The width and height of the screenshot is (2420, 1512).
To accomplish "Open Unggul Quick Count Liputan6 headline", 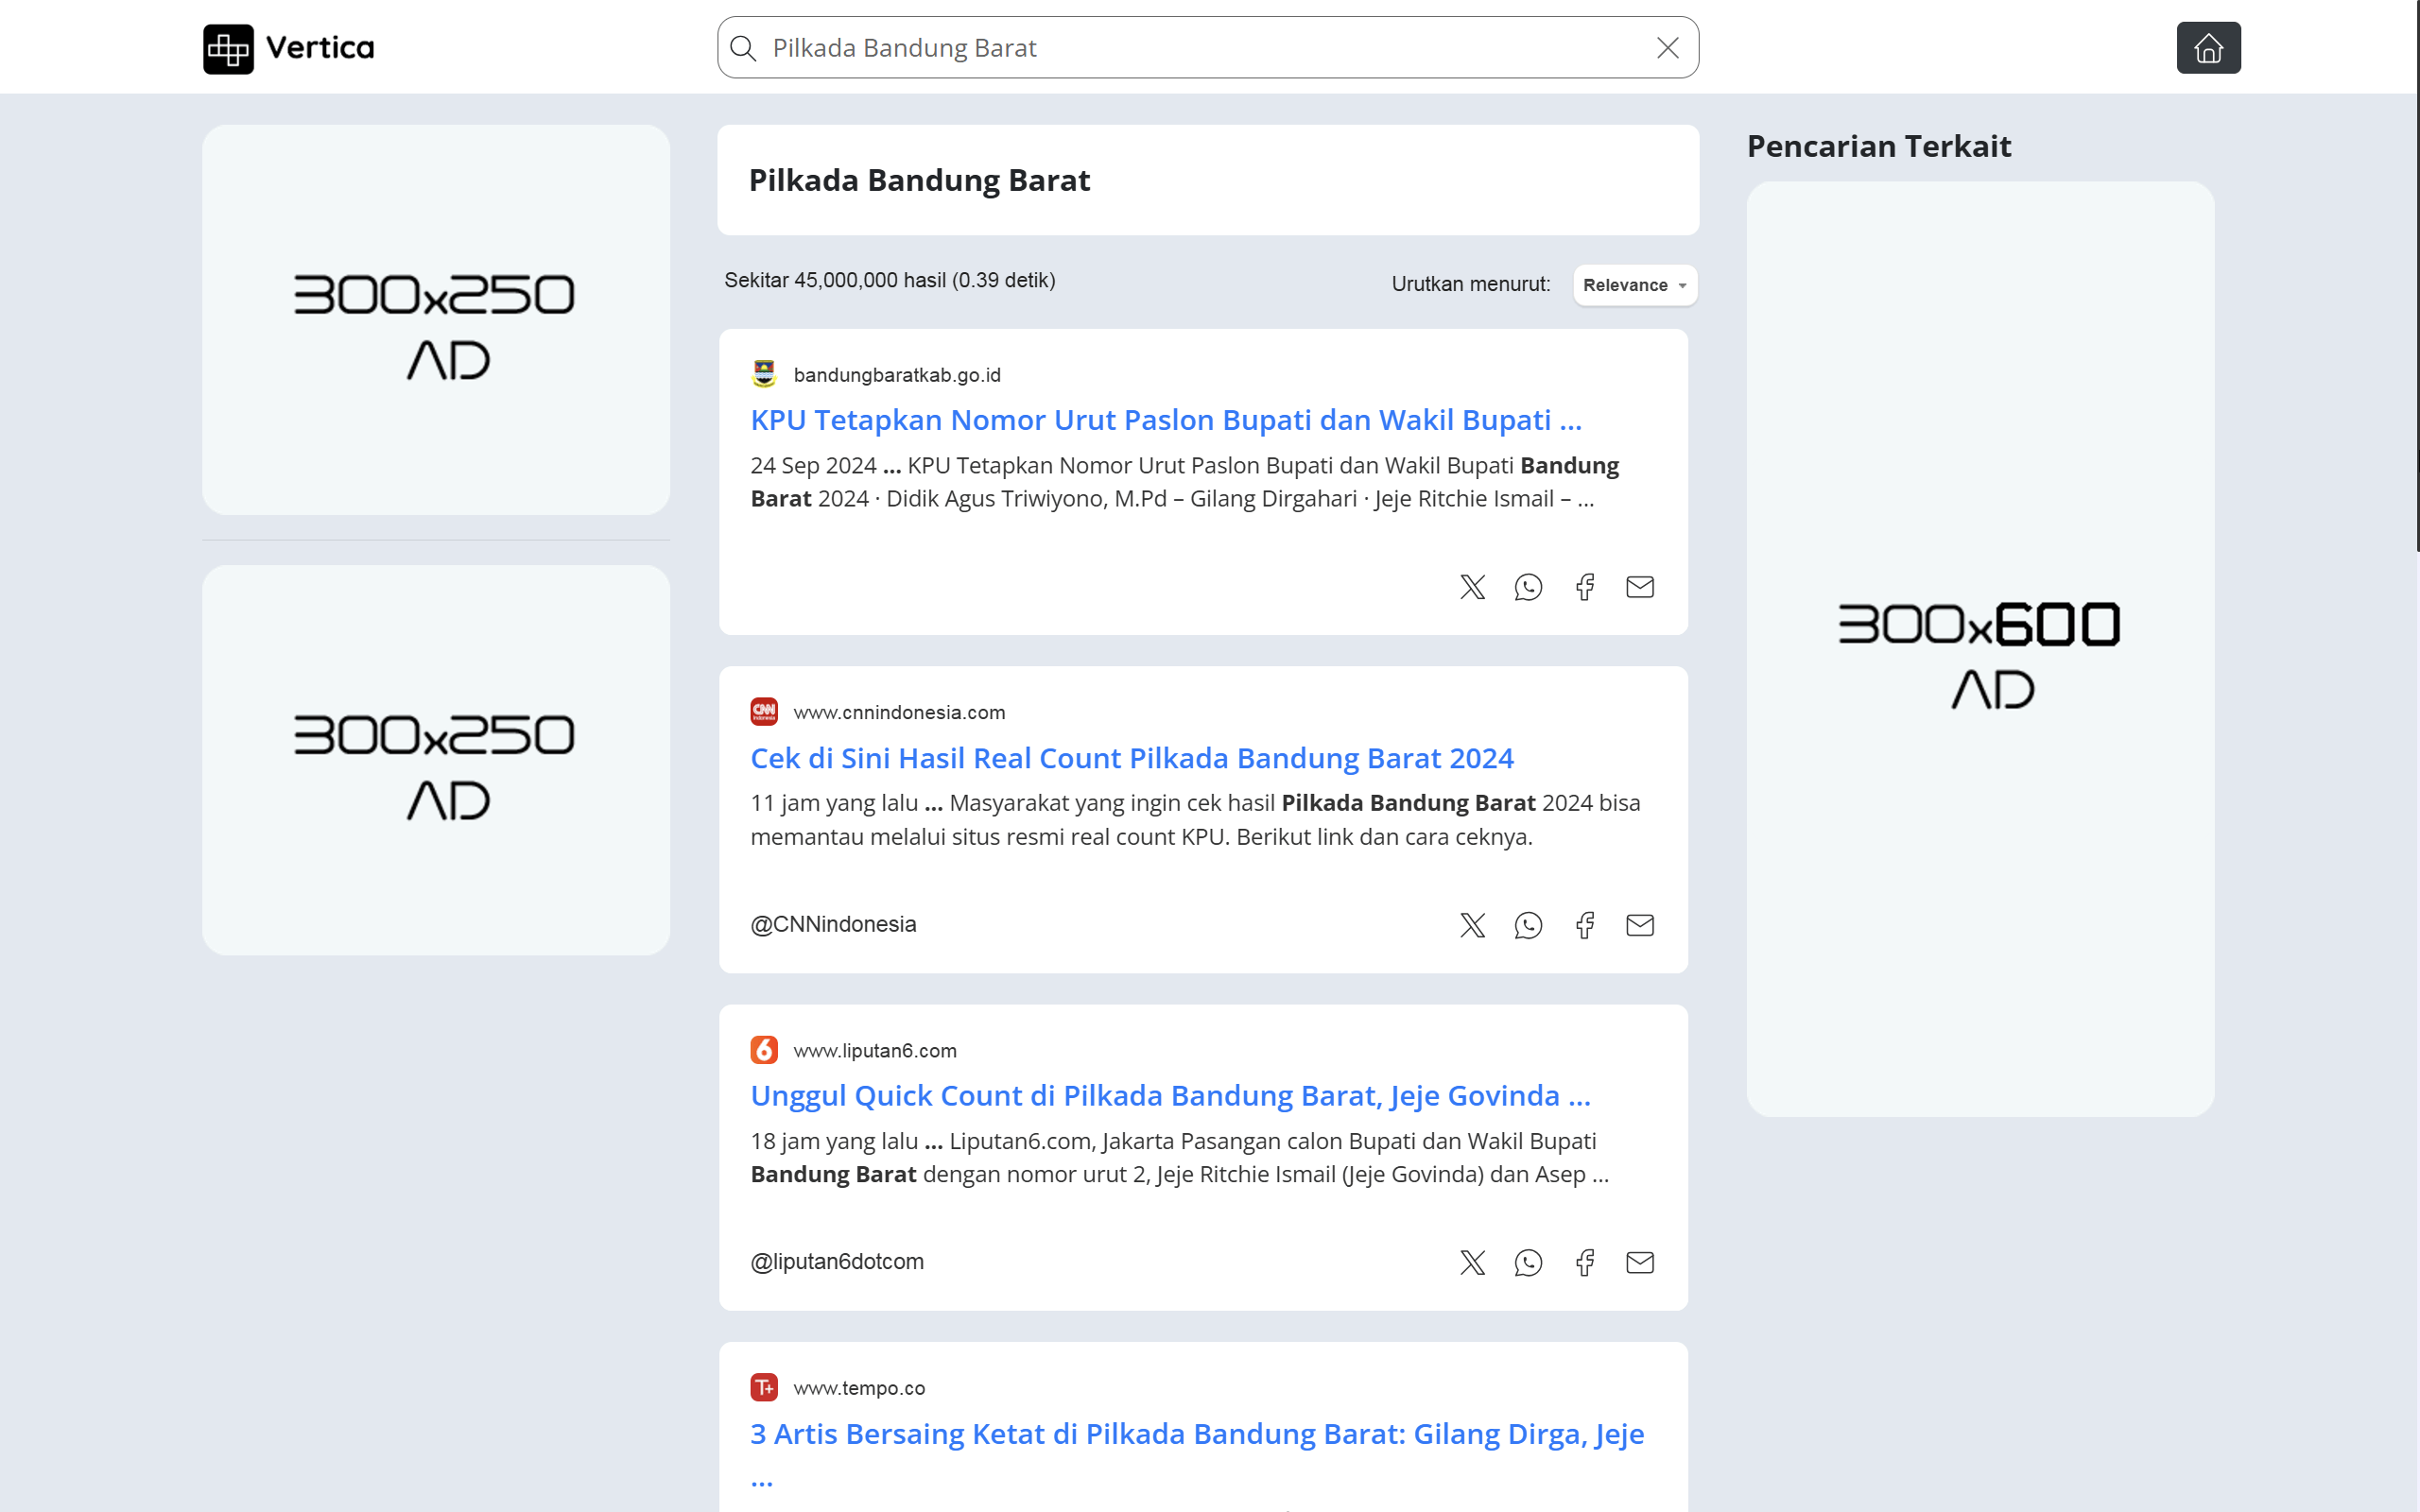I will [x=1170, y=1096].
